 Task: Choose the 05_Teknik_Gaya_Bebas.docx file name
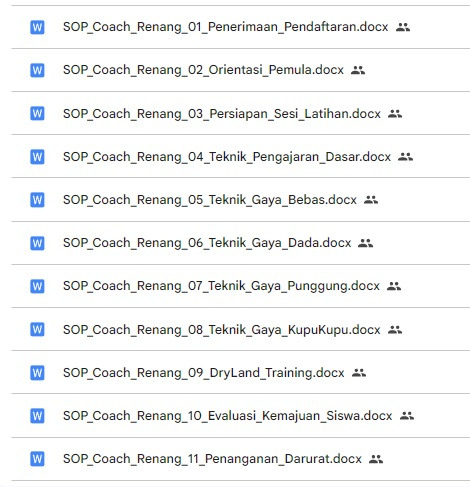210,200
